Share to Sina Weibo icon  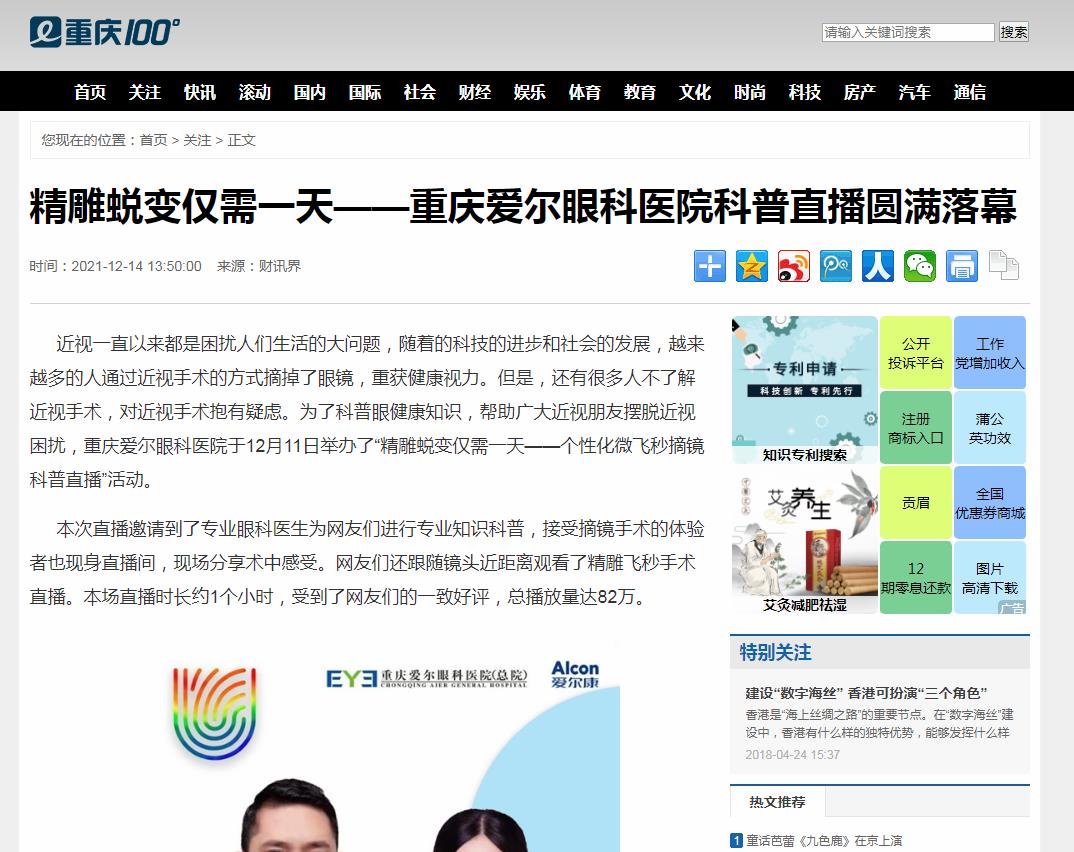coord(794,266)
